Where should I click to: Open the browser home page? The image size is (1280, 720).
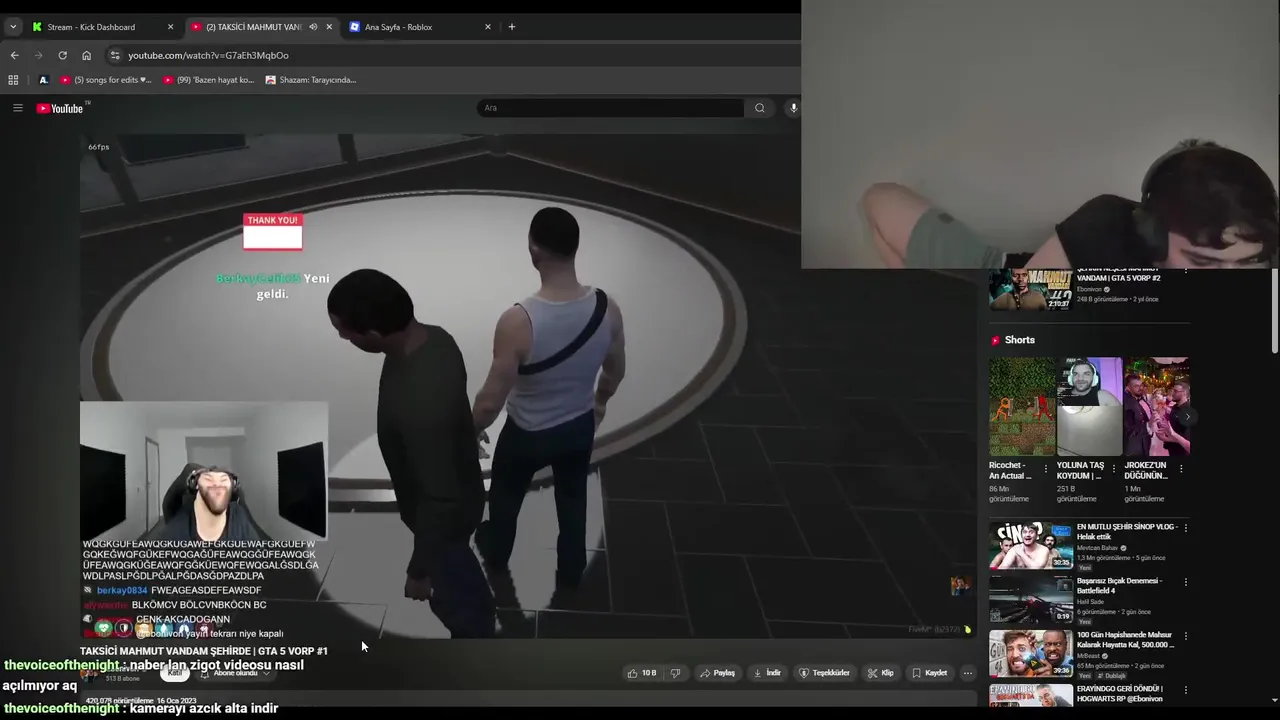click(86, 55)
